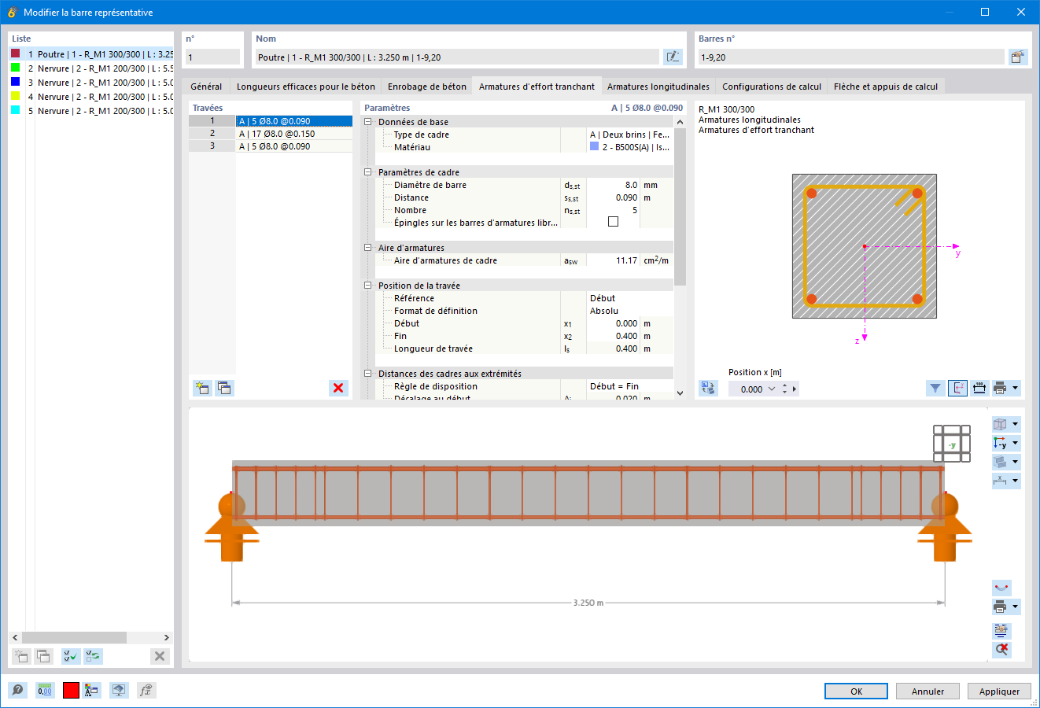Open the Position x dropdown
Screen dimensions: 1040x708
coord(771,389)
